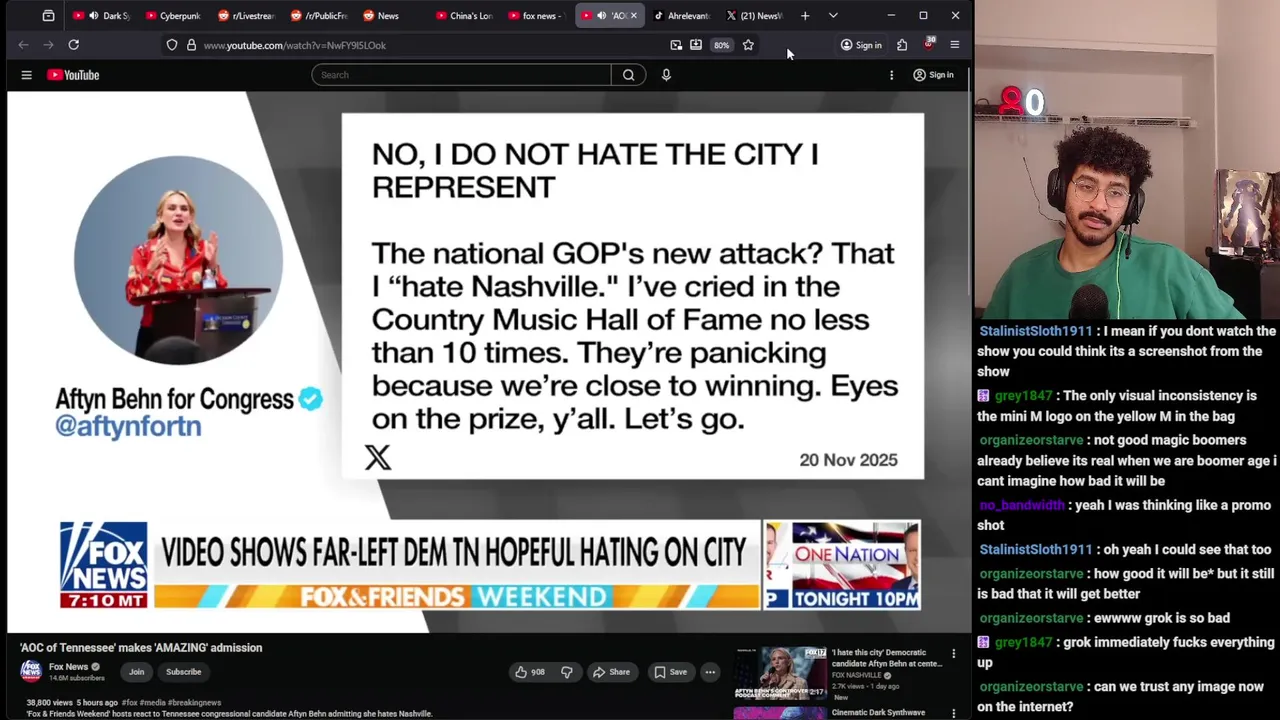
Task: Open 'I hate this city' Democratic candidate title
Action: 887,658
